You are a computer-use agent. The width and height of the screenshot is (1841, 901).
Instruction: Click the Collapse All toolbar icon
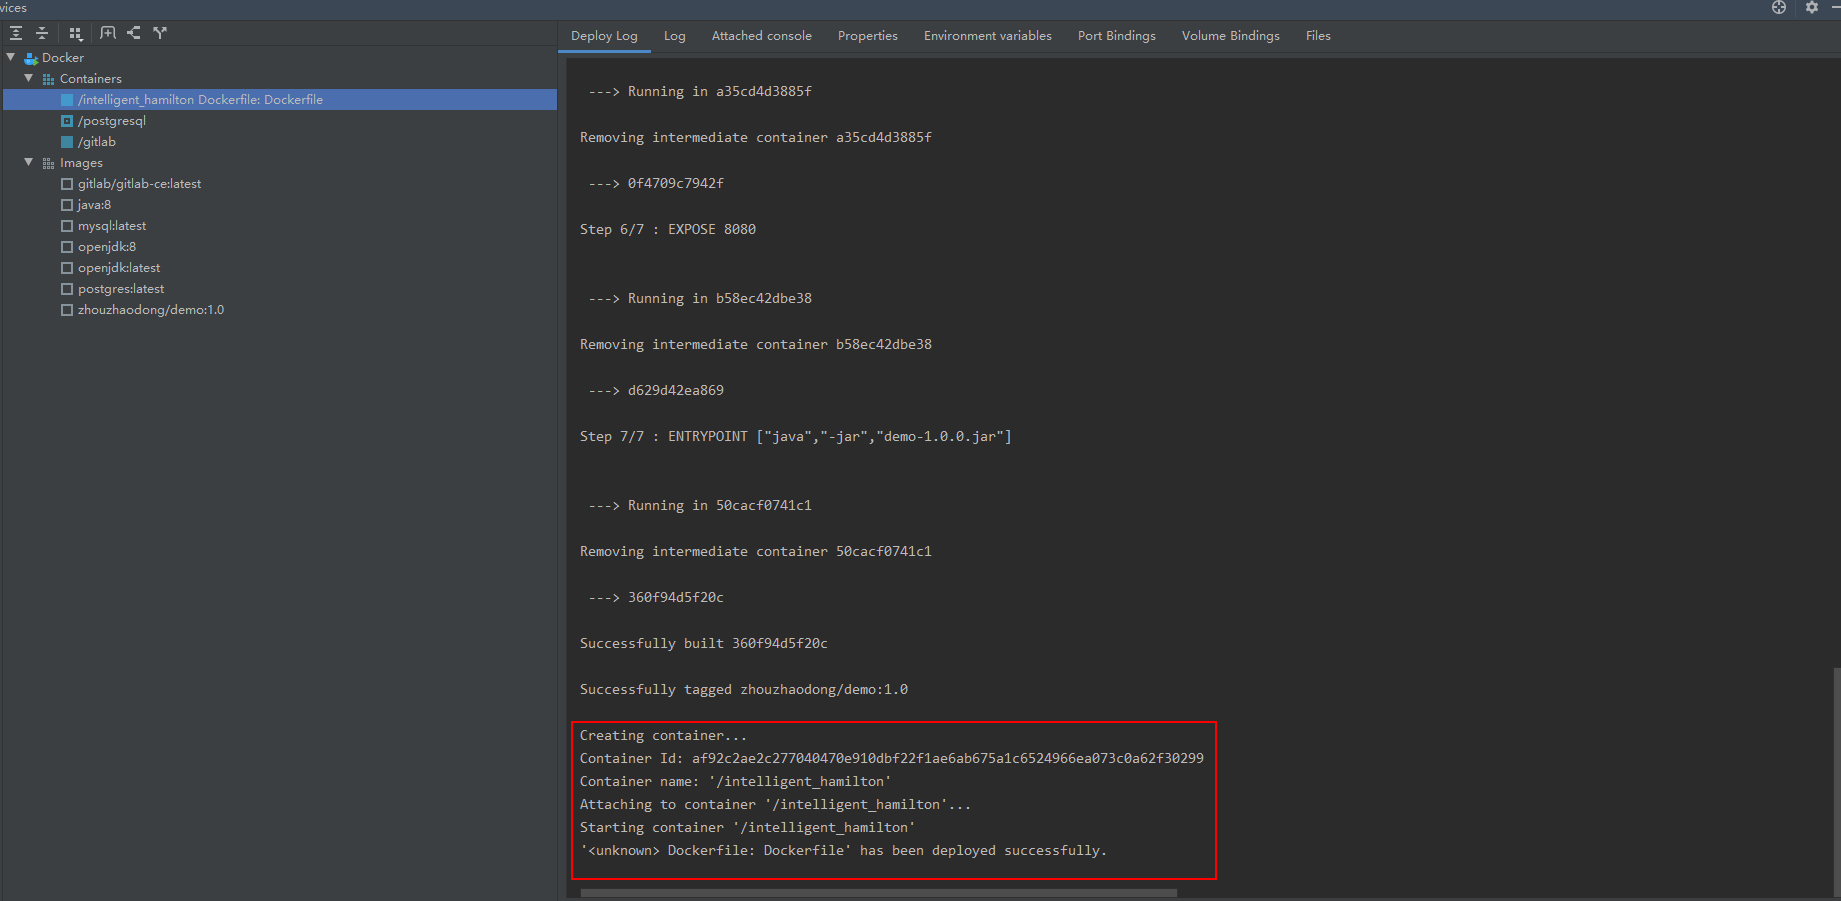pos(42,33)
